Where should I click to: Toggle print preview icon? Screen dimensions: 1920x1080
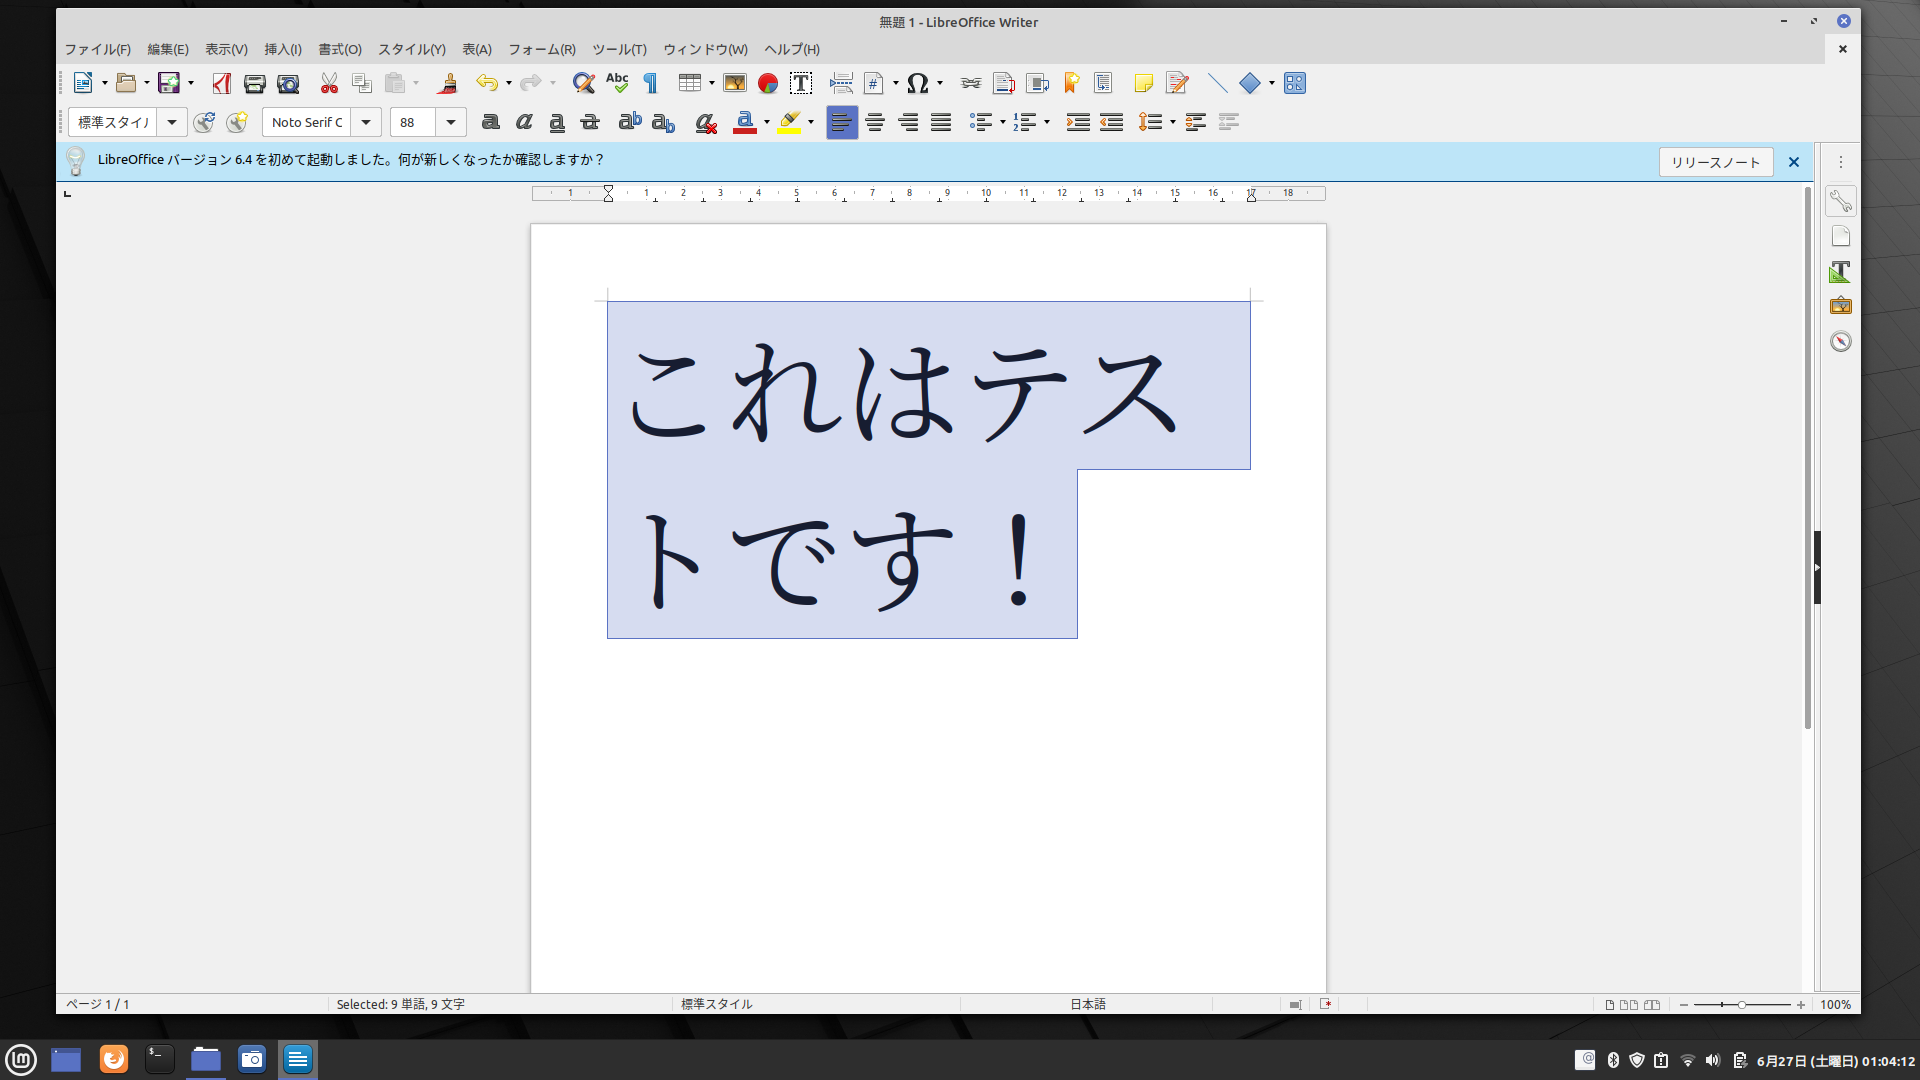pyautogui.click(x=288, y=83)
